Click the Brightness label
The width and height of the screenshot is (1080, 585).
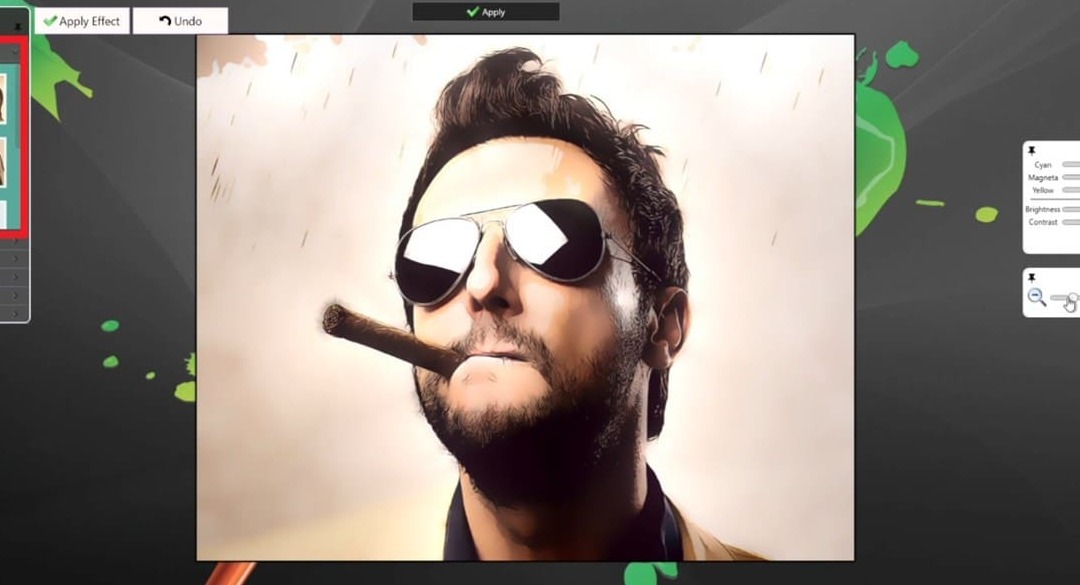click(1043, 209)
